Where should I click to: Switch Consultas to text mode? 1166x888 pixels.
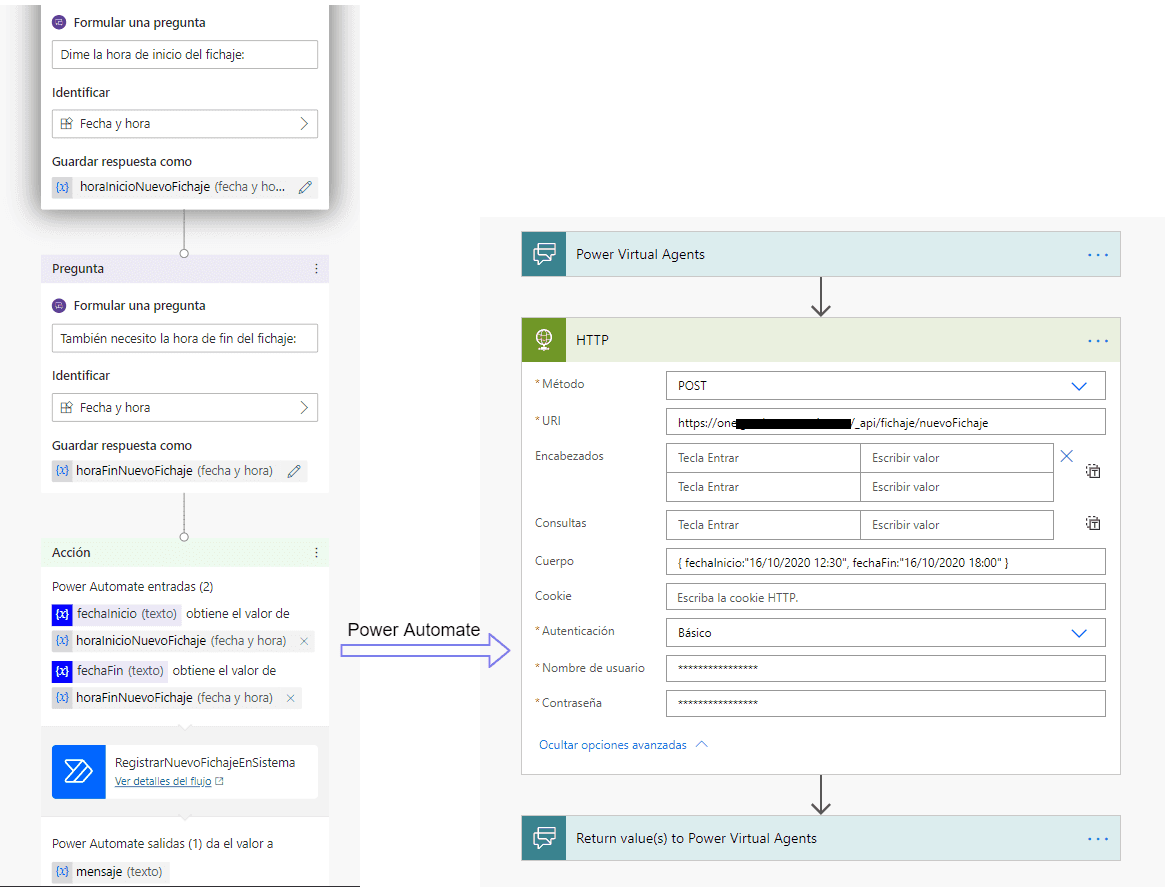coord(1093,523)
